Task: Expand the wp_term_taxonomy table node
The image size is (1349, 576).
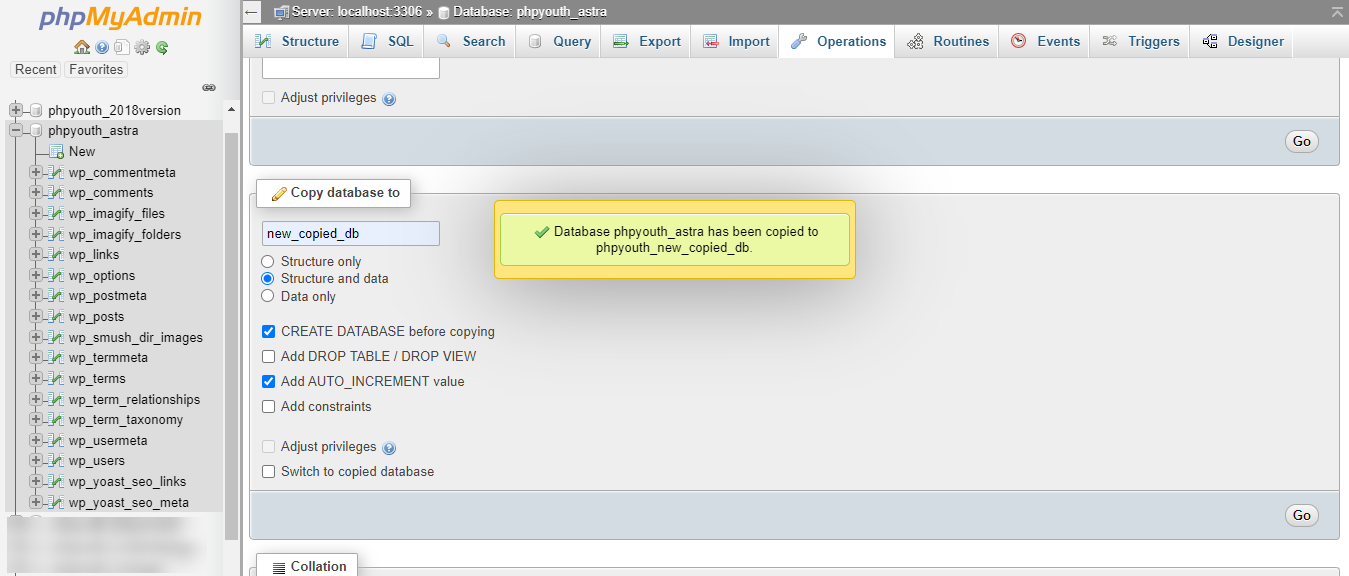Action: 36,419
